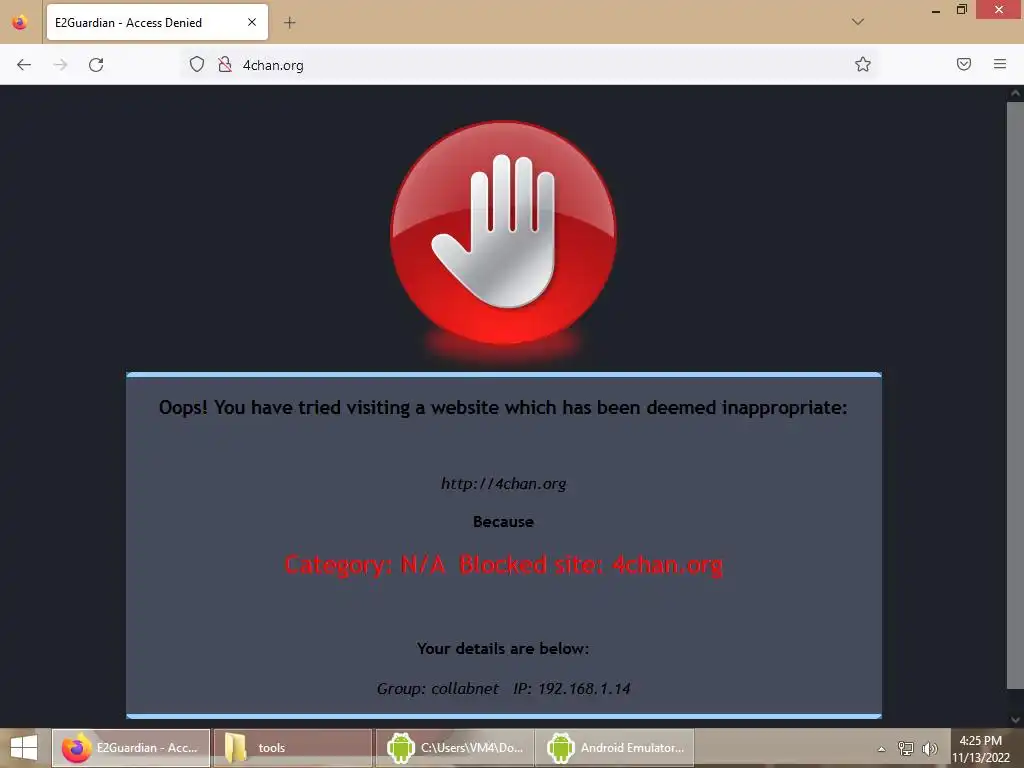Open volume control tray icon
The image size is (1024, 768).
(x=930, y=748)
